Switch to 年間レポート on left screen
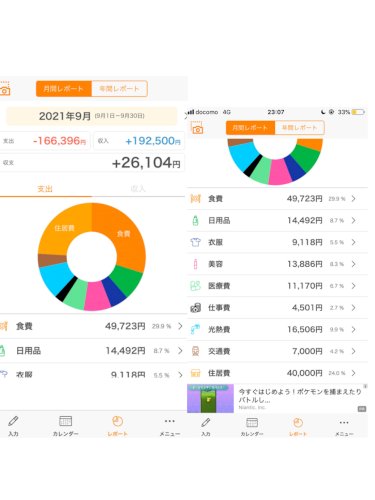The width and height of the screenshot is (375, 500). click(x=119, y=89)
